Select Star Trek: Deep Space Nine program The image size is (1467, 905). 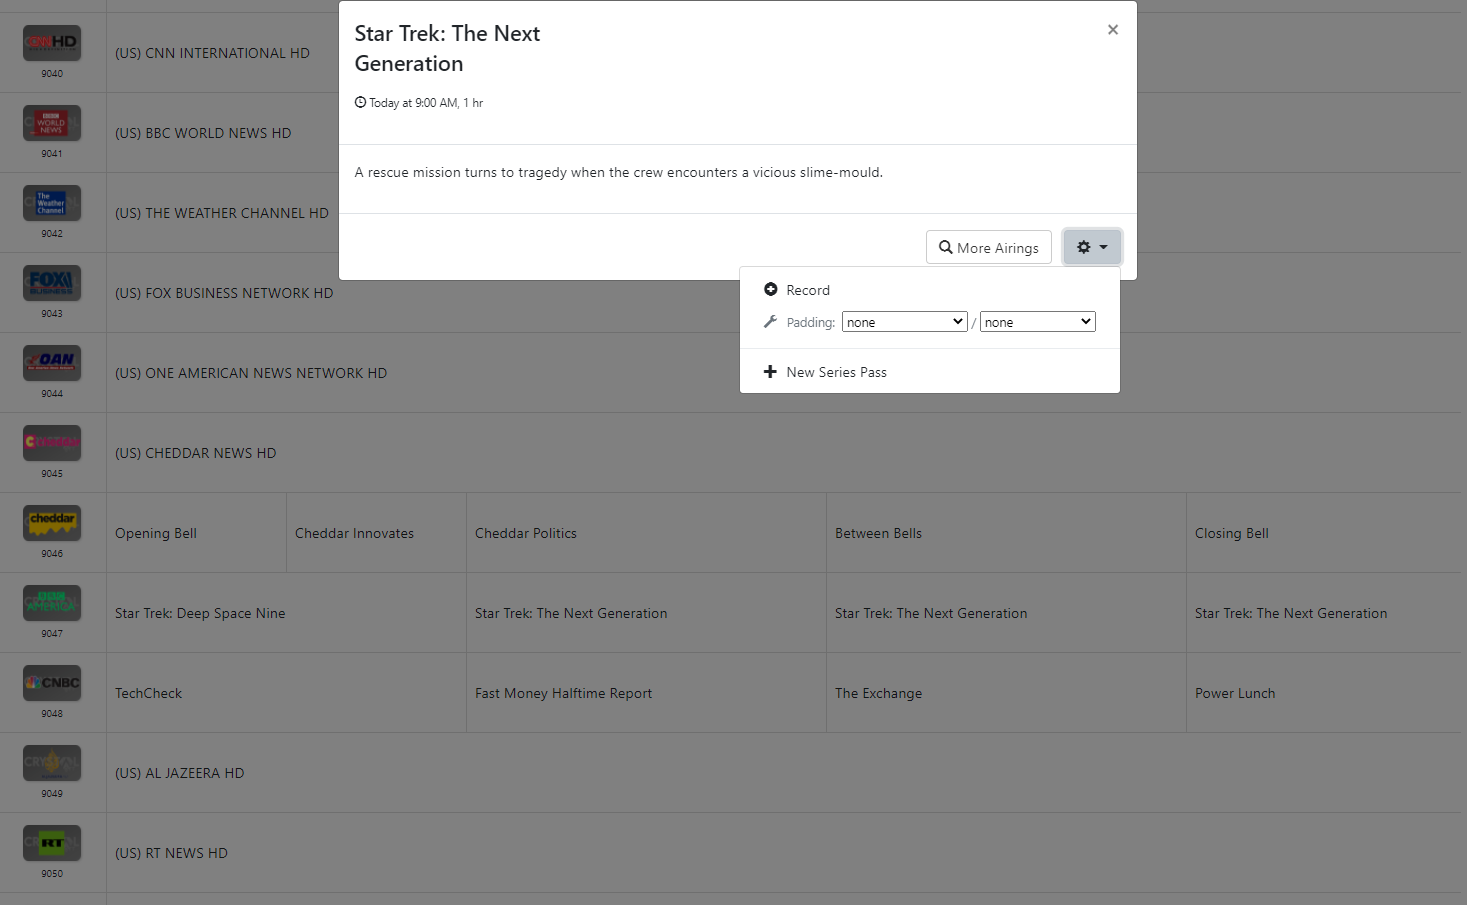[200, 613]
